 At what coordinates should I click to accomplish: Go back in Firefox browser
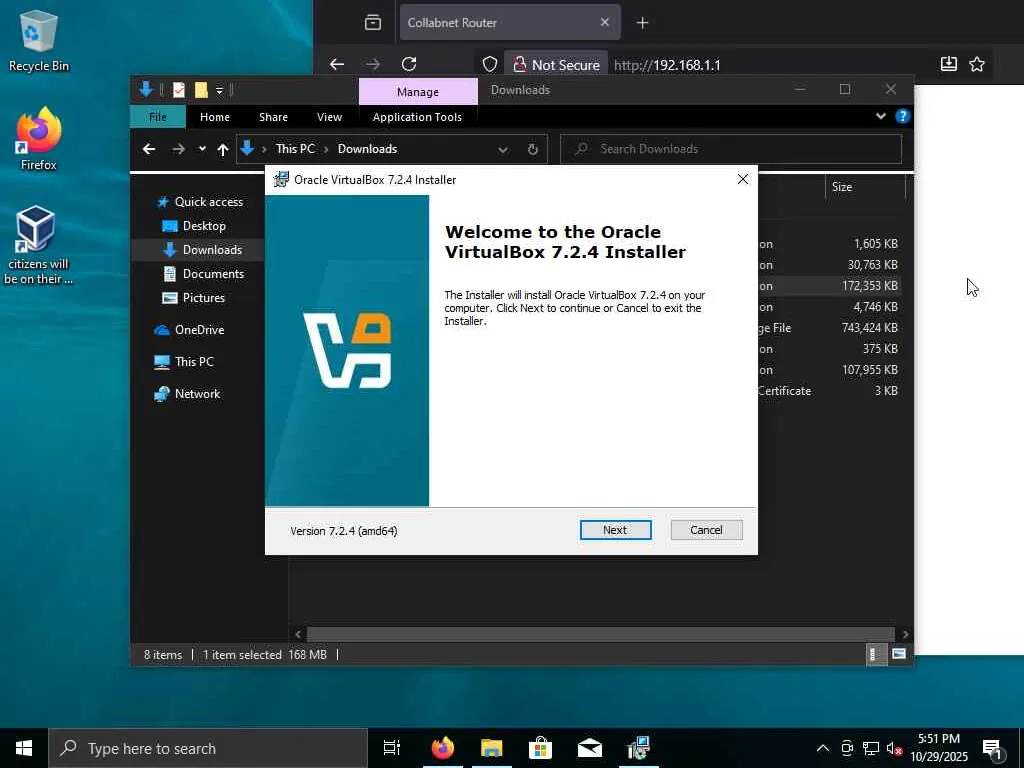[337, 64]
